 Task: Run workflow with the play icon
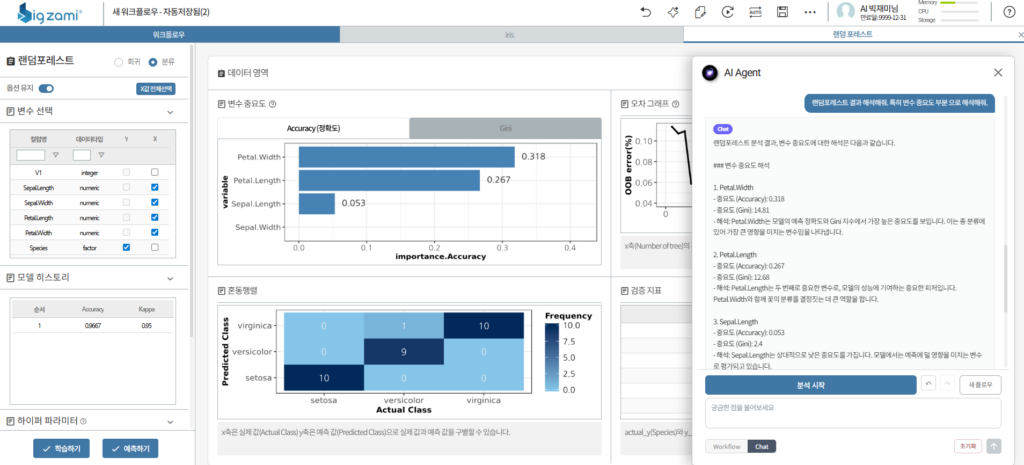pyautogui.click(x=728, y=12)
